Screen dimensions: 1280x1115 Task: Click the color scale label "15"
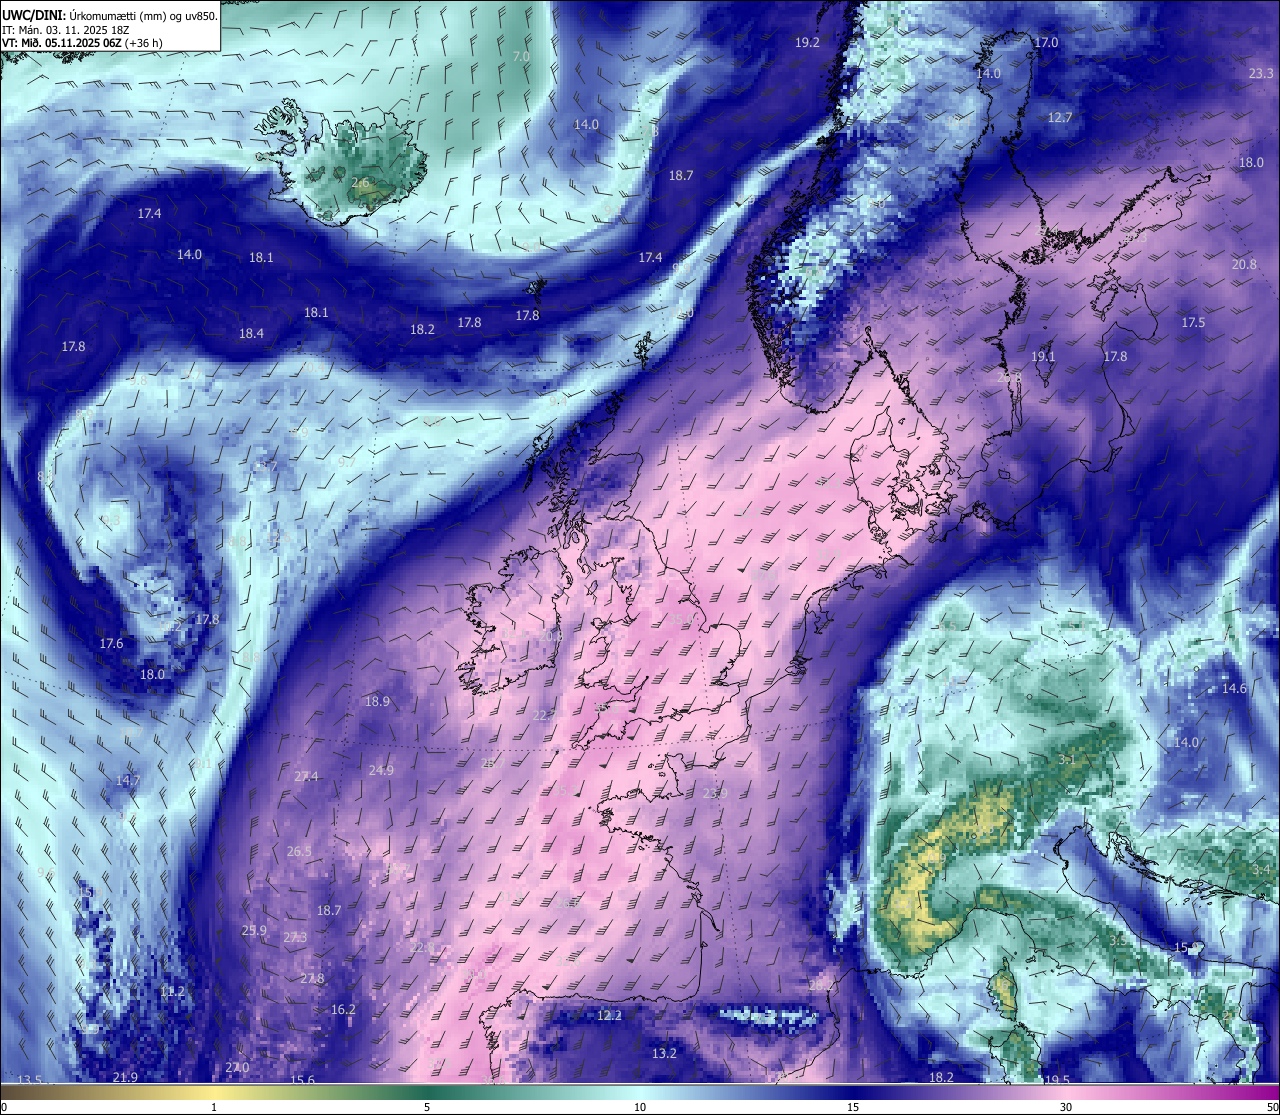click(x=853, y=1107)
